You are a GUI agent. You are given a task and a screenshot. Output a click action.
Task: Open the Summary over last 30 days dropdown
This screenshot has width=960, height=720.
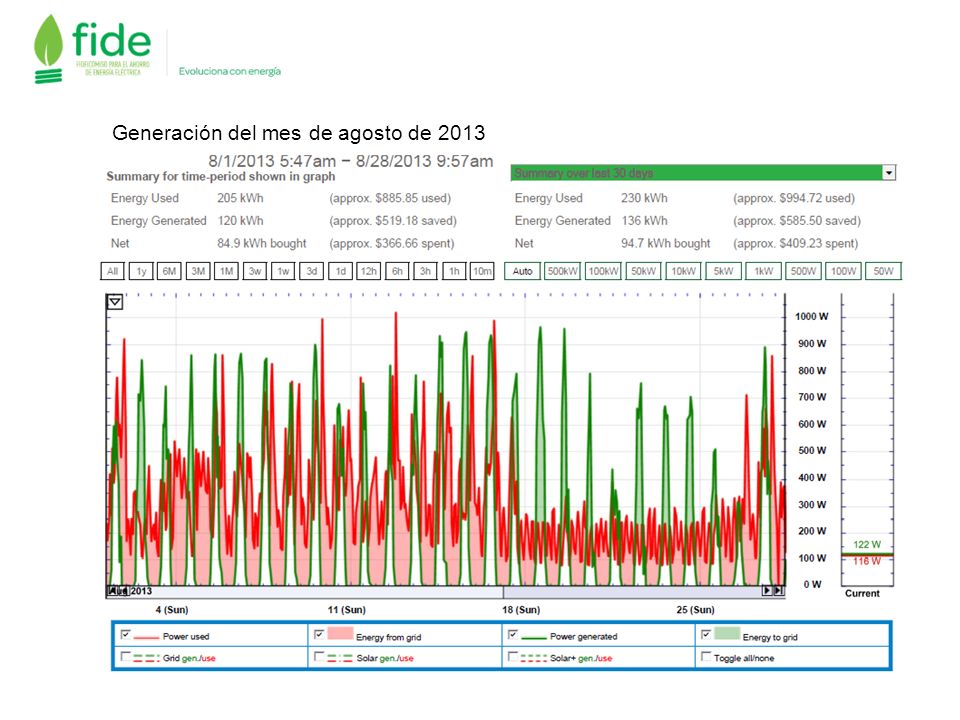pos(890,173)
